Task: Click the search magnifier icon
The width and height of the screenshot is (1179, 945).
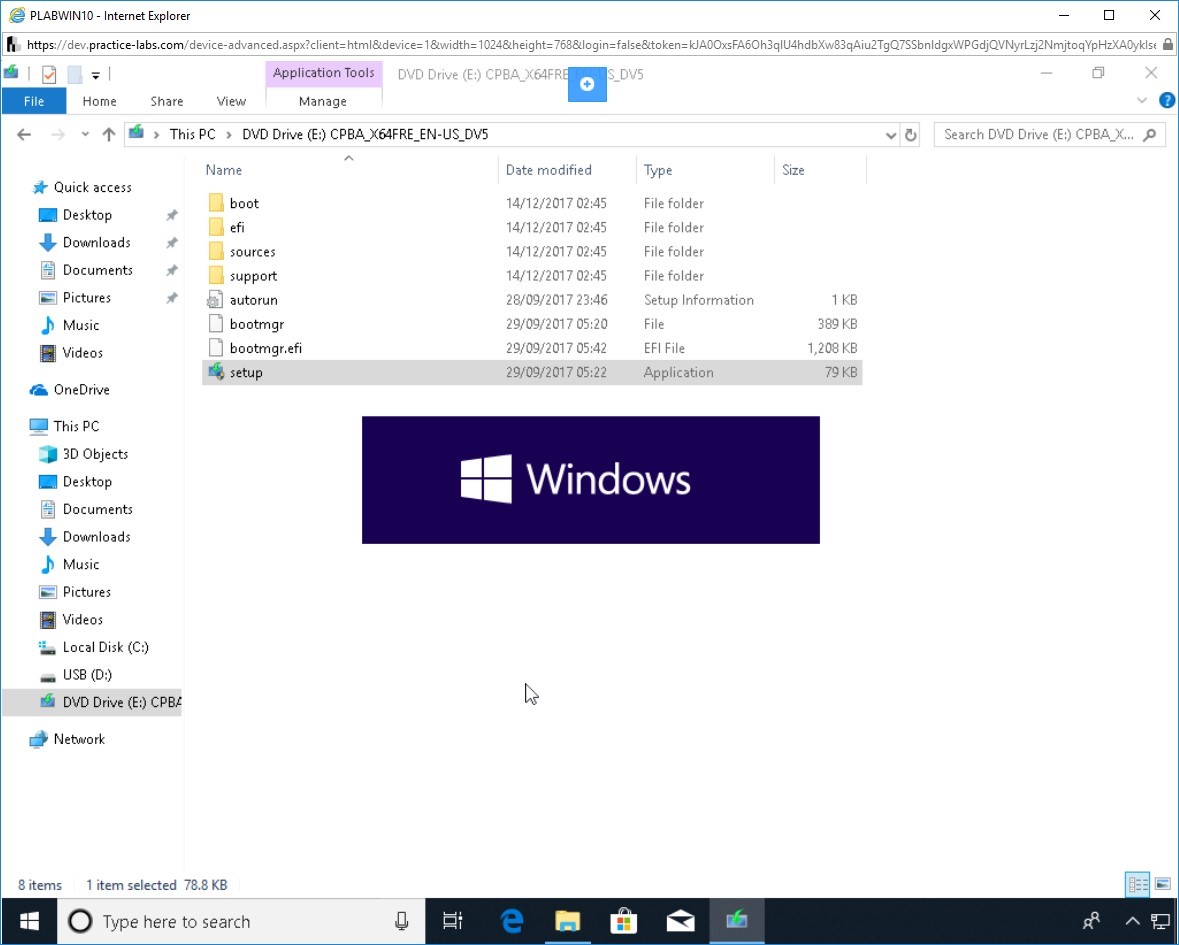Action: (x=1150, y=135)
